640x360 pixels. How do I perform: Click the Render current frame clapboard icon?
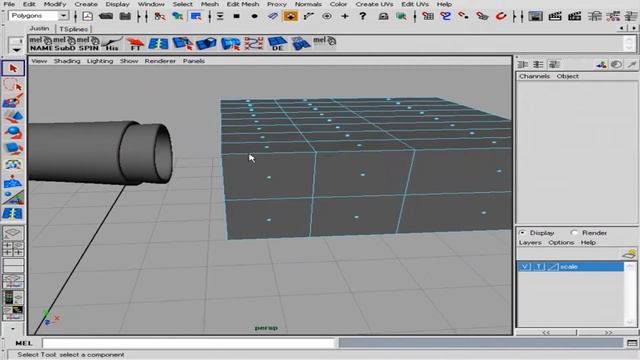pyautogui.click(x=555, y=16)
